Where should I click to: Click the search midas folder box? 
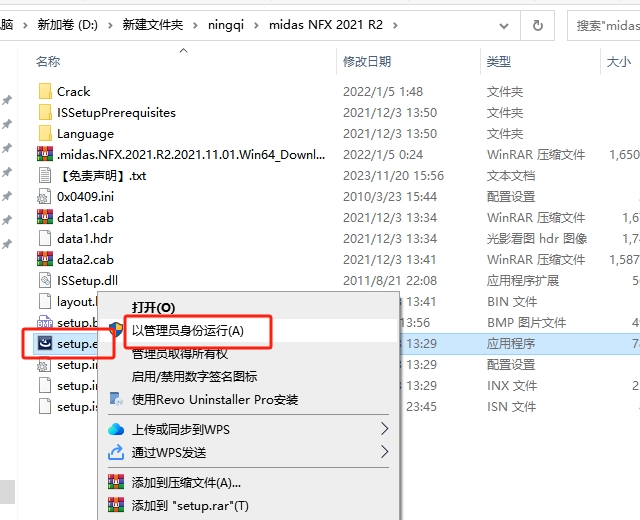(x=604, y=26)
